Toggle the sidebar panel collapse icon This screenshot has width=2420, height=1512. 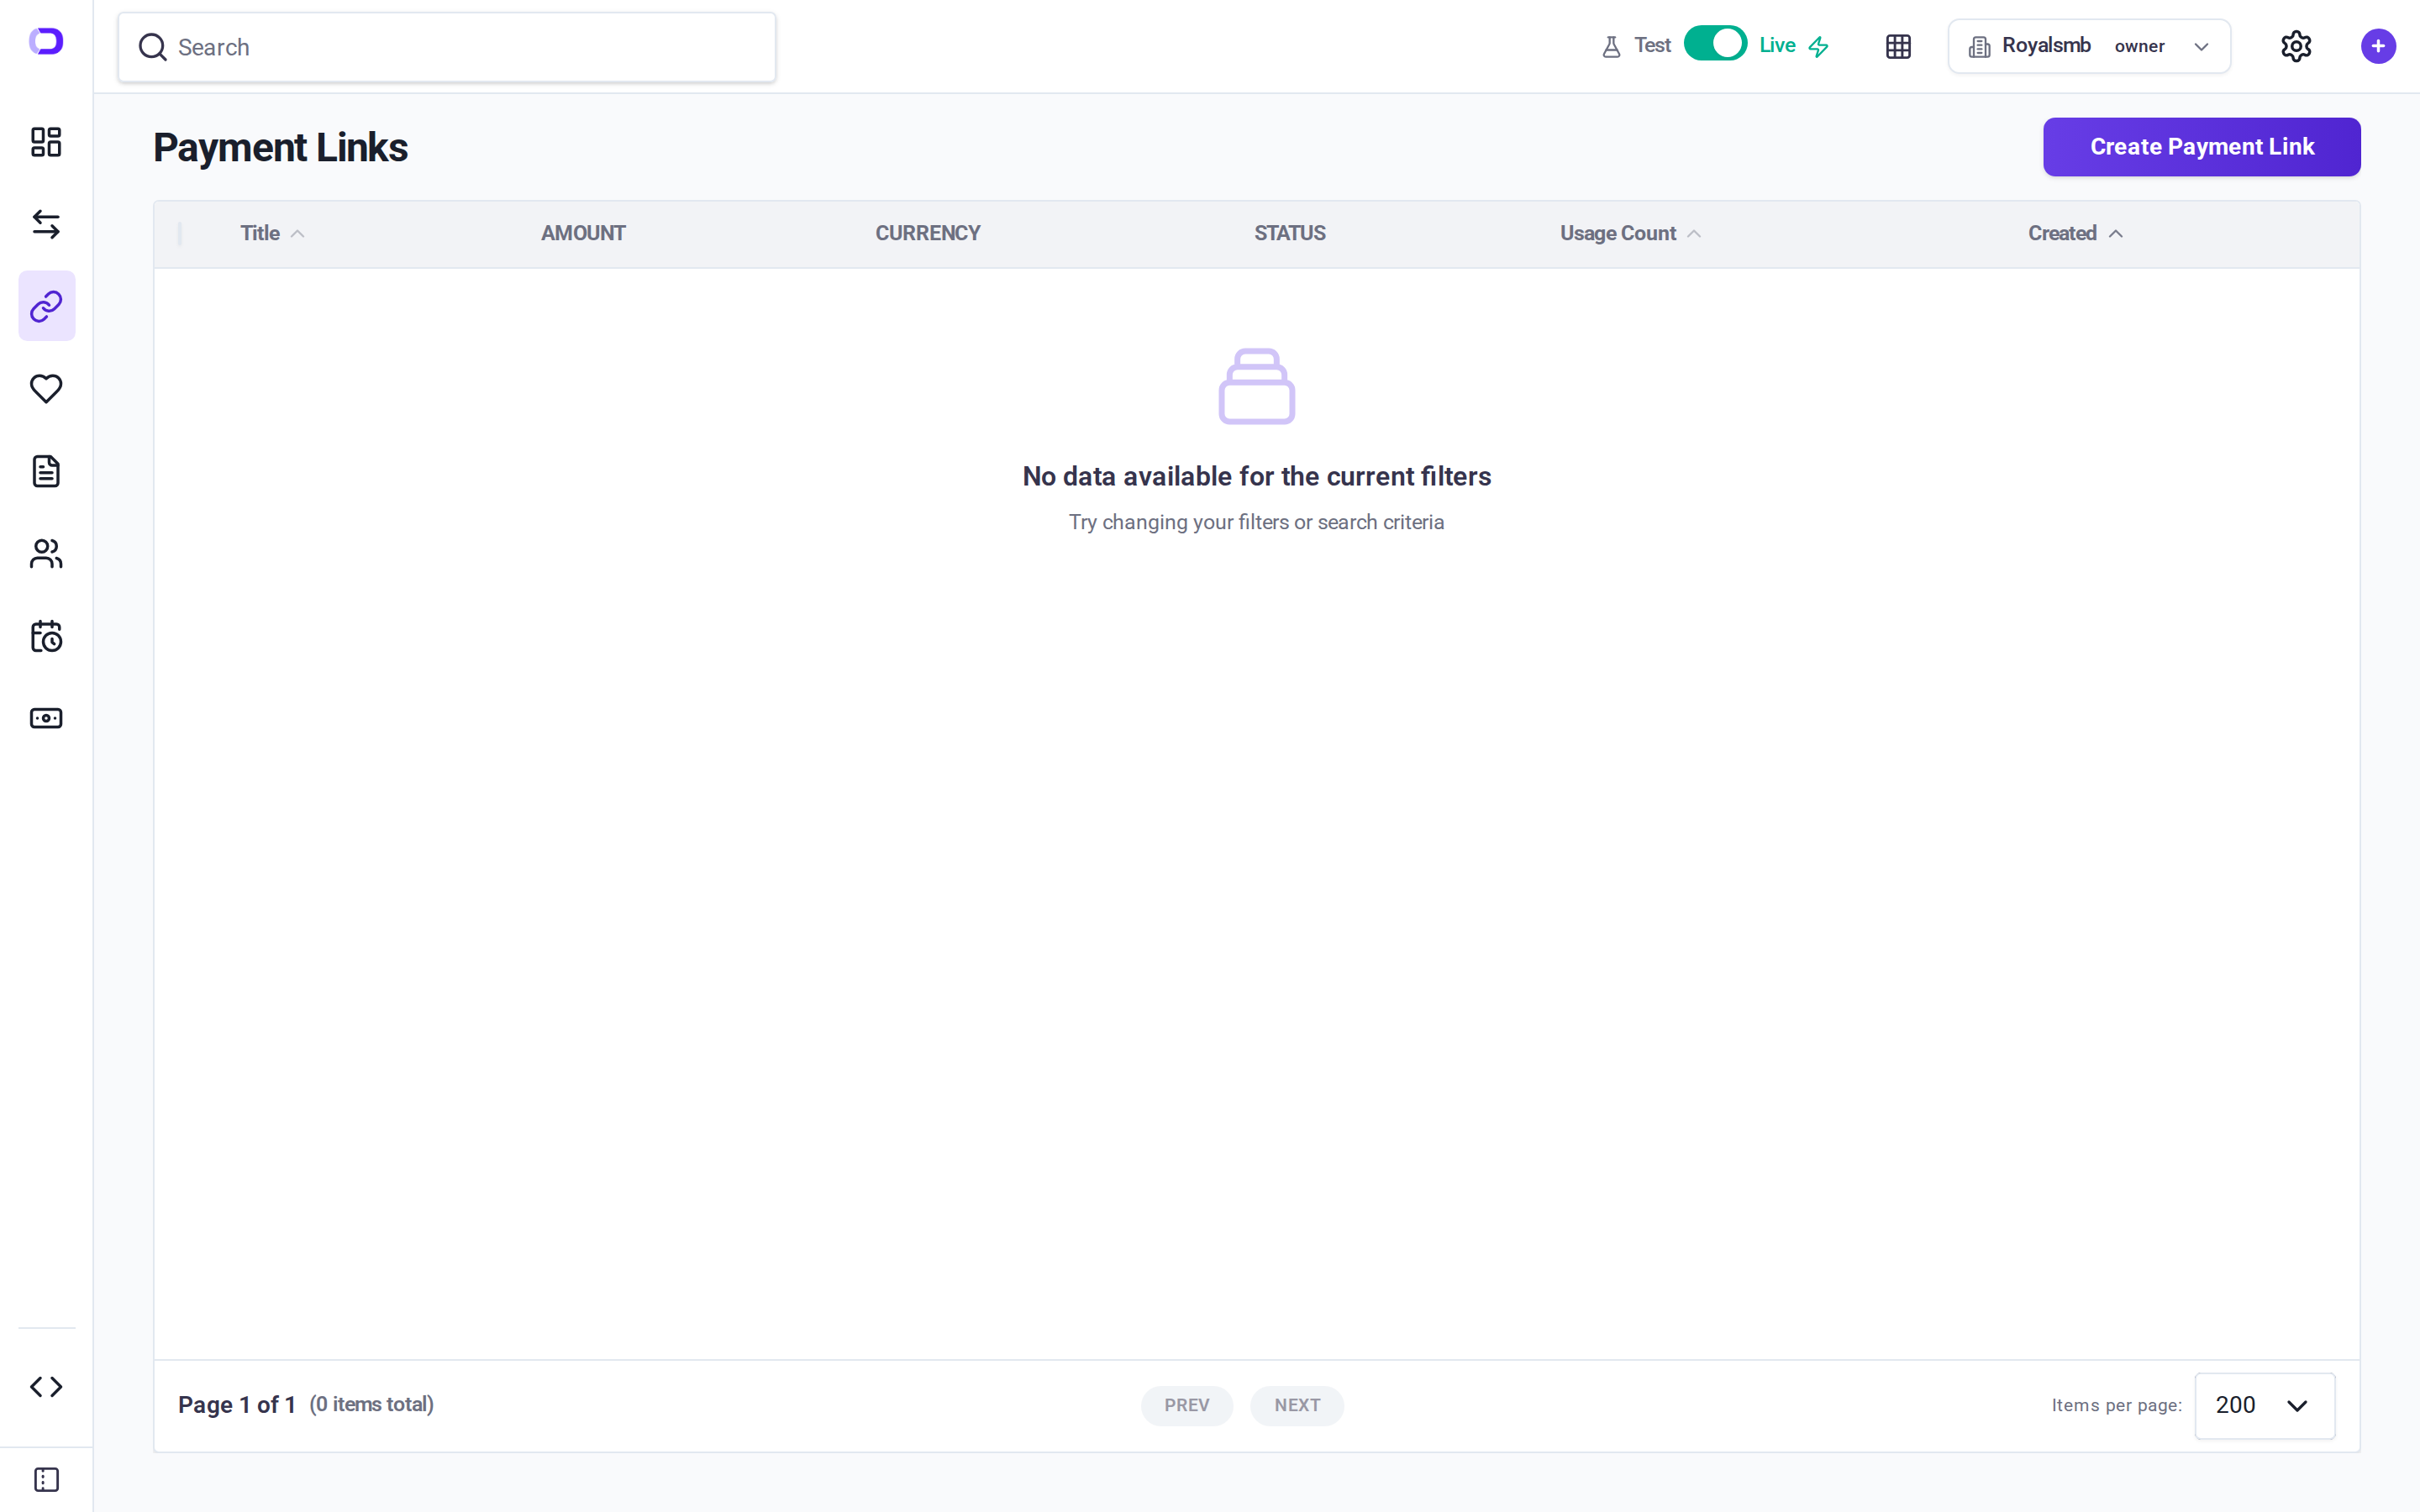click(x=46, y=1480)
